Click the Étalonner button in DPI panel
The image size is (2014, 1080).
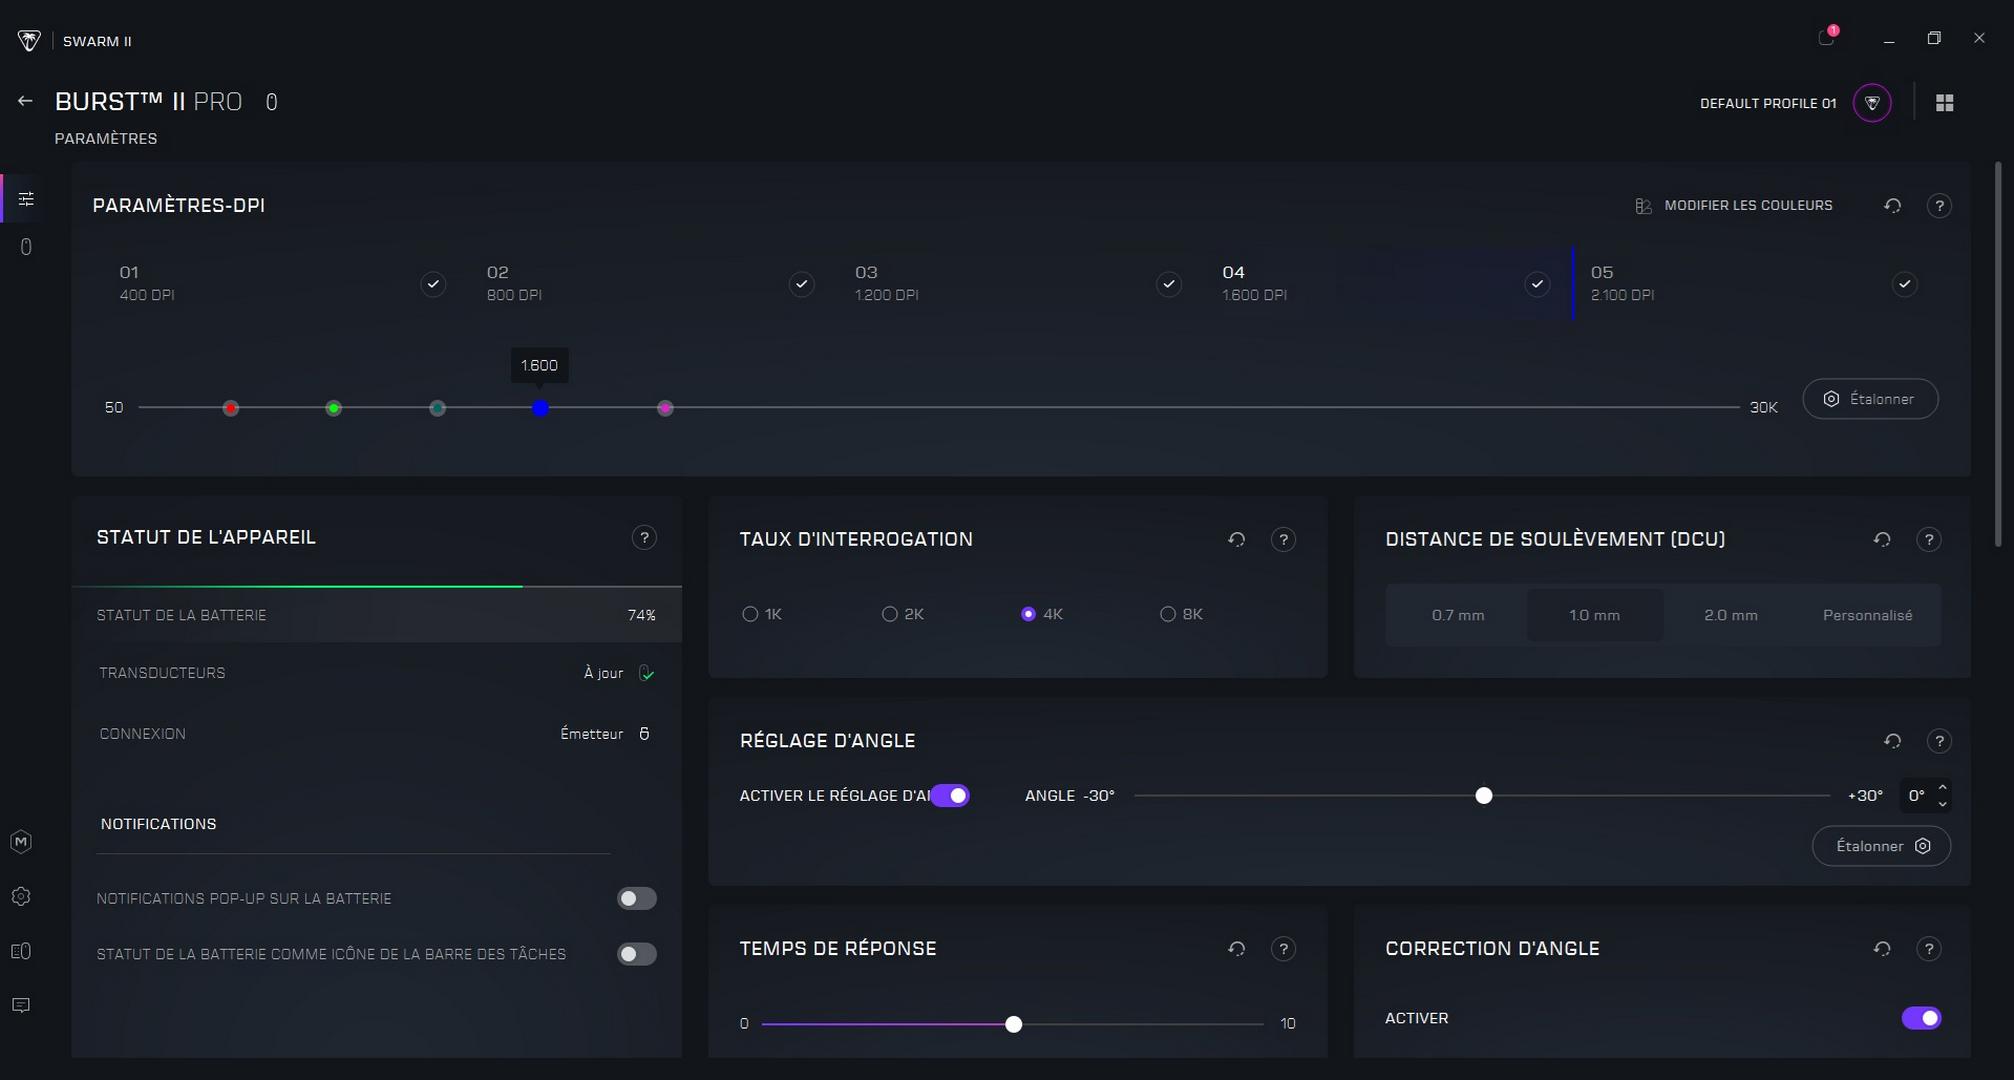[x=1869, y=399]
